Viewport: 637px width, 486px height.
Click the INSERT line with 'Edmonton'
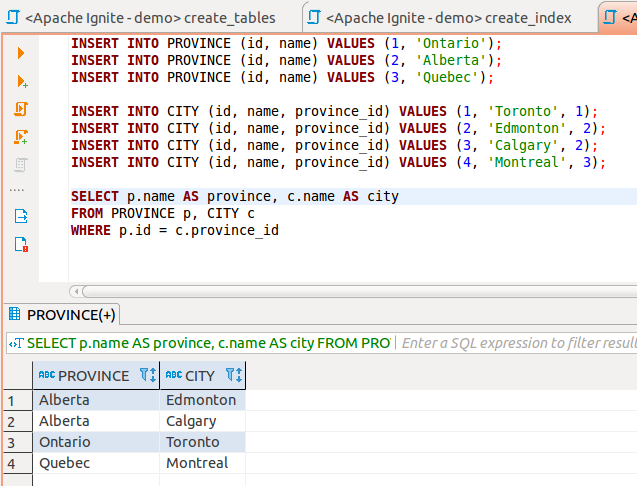pyautogui.click(x=339, y=128)
